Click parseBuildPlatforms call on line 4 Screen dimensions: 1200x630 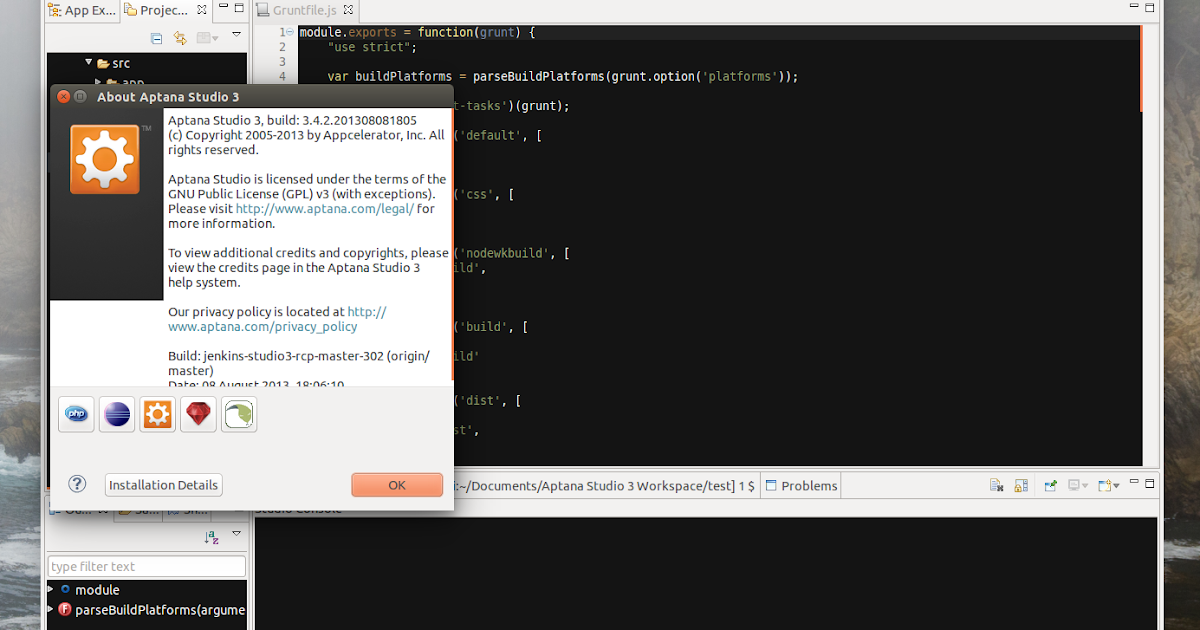pyautogui.click(x=537, y=76)
